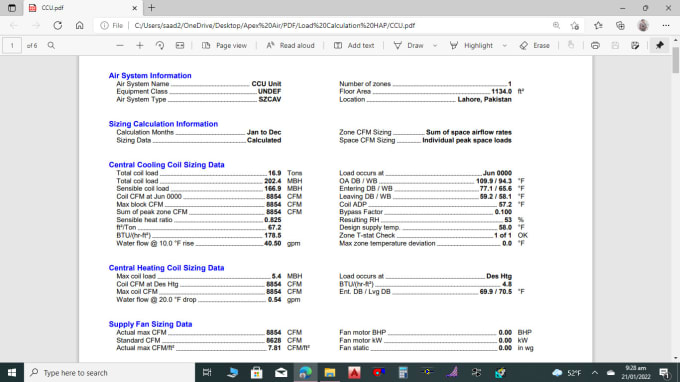This screenshot has height=382, width=680.
Task: Click the Add text button
Action: click(x=354, y=46)
